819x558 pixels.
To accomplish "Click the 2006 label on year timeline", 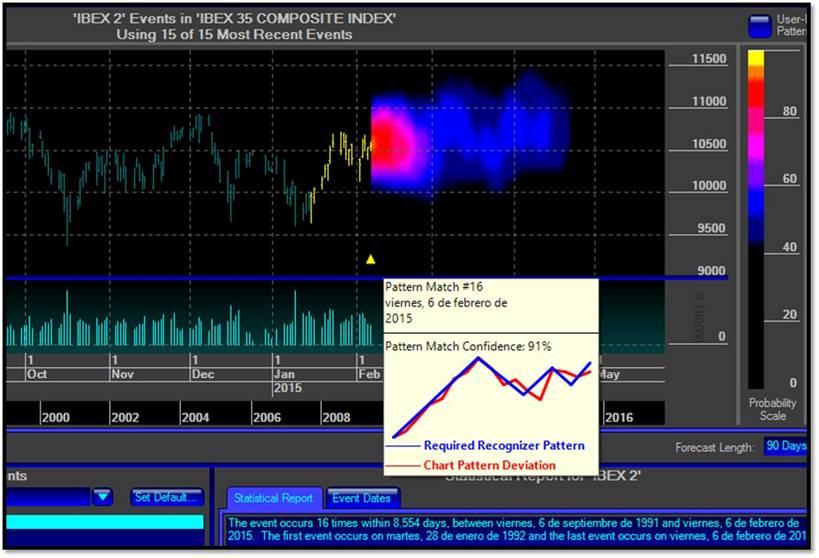I will [x=266, y=417].
